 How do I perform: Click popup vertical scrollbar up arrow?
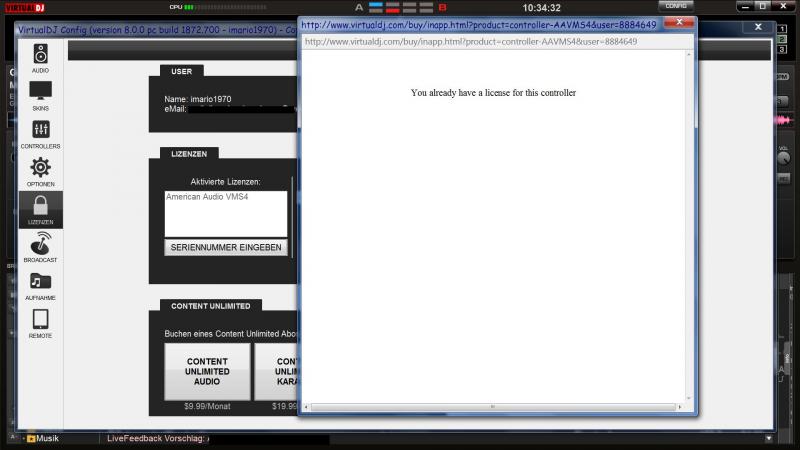click(689, 54)
